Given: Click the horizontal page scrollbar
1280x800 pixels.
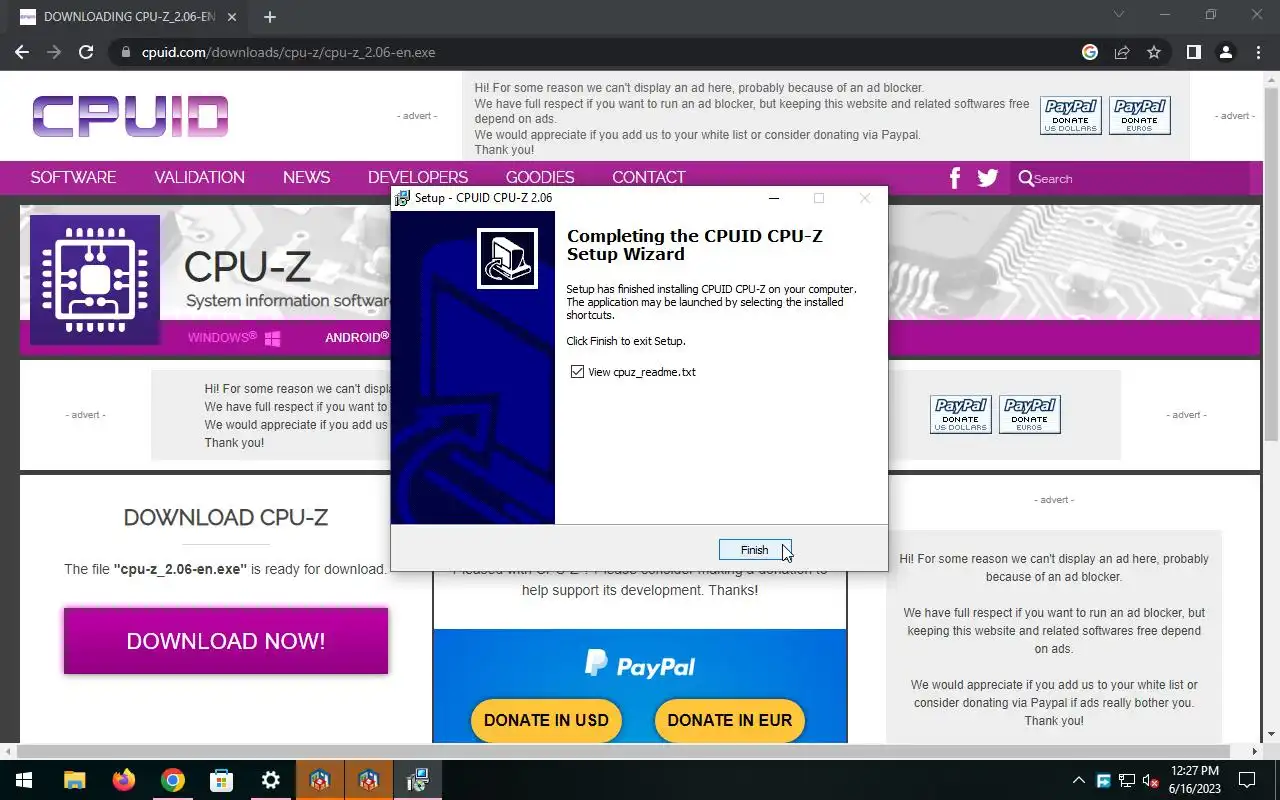Looking at the screenshot, I should click(625, 751).
